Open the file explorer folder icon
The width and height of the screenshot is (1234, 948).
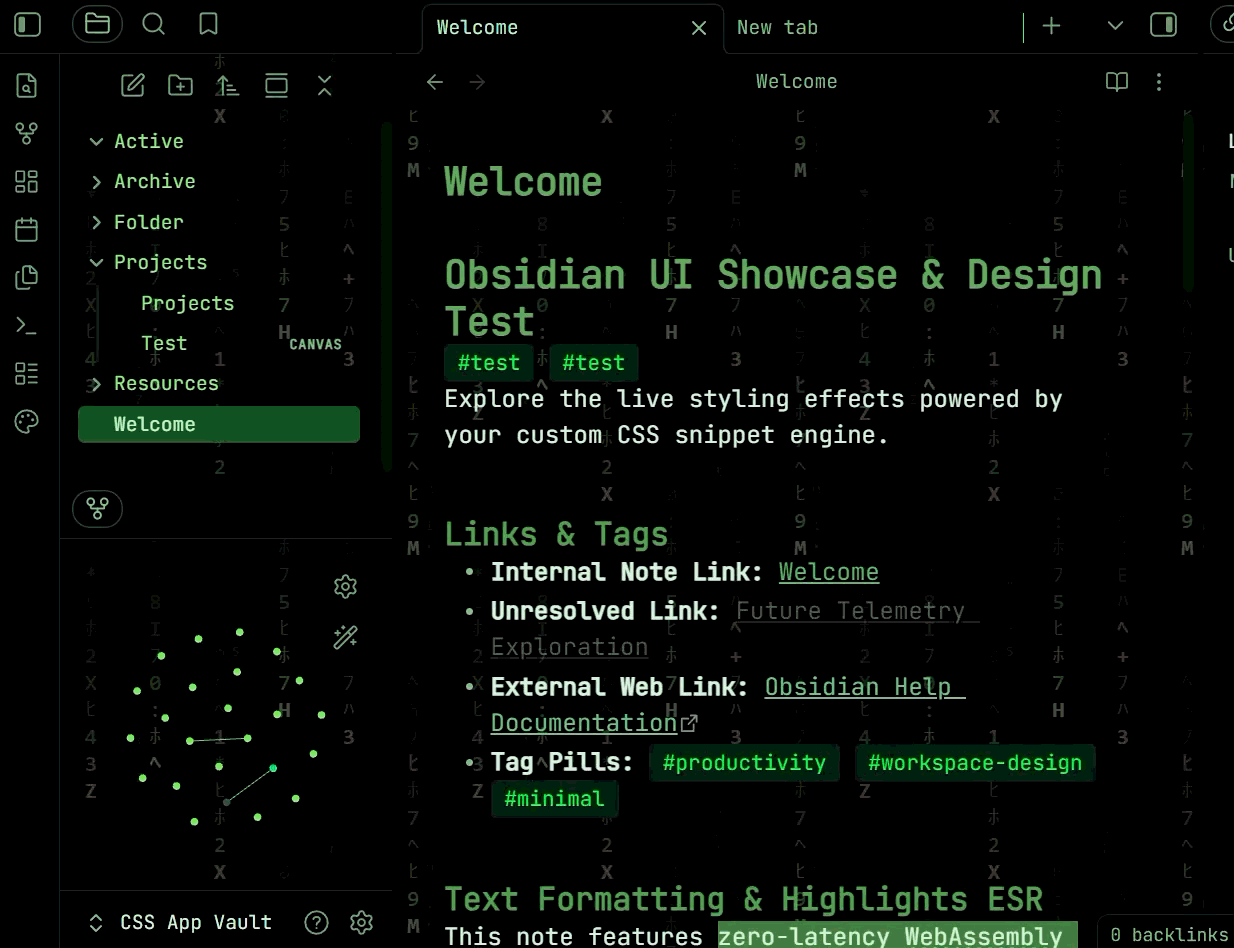pyautogui.click(x=97, y=24)
